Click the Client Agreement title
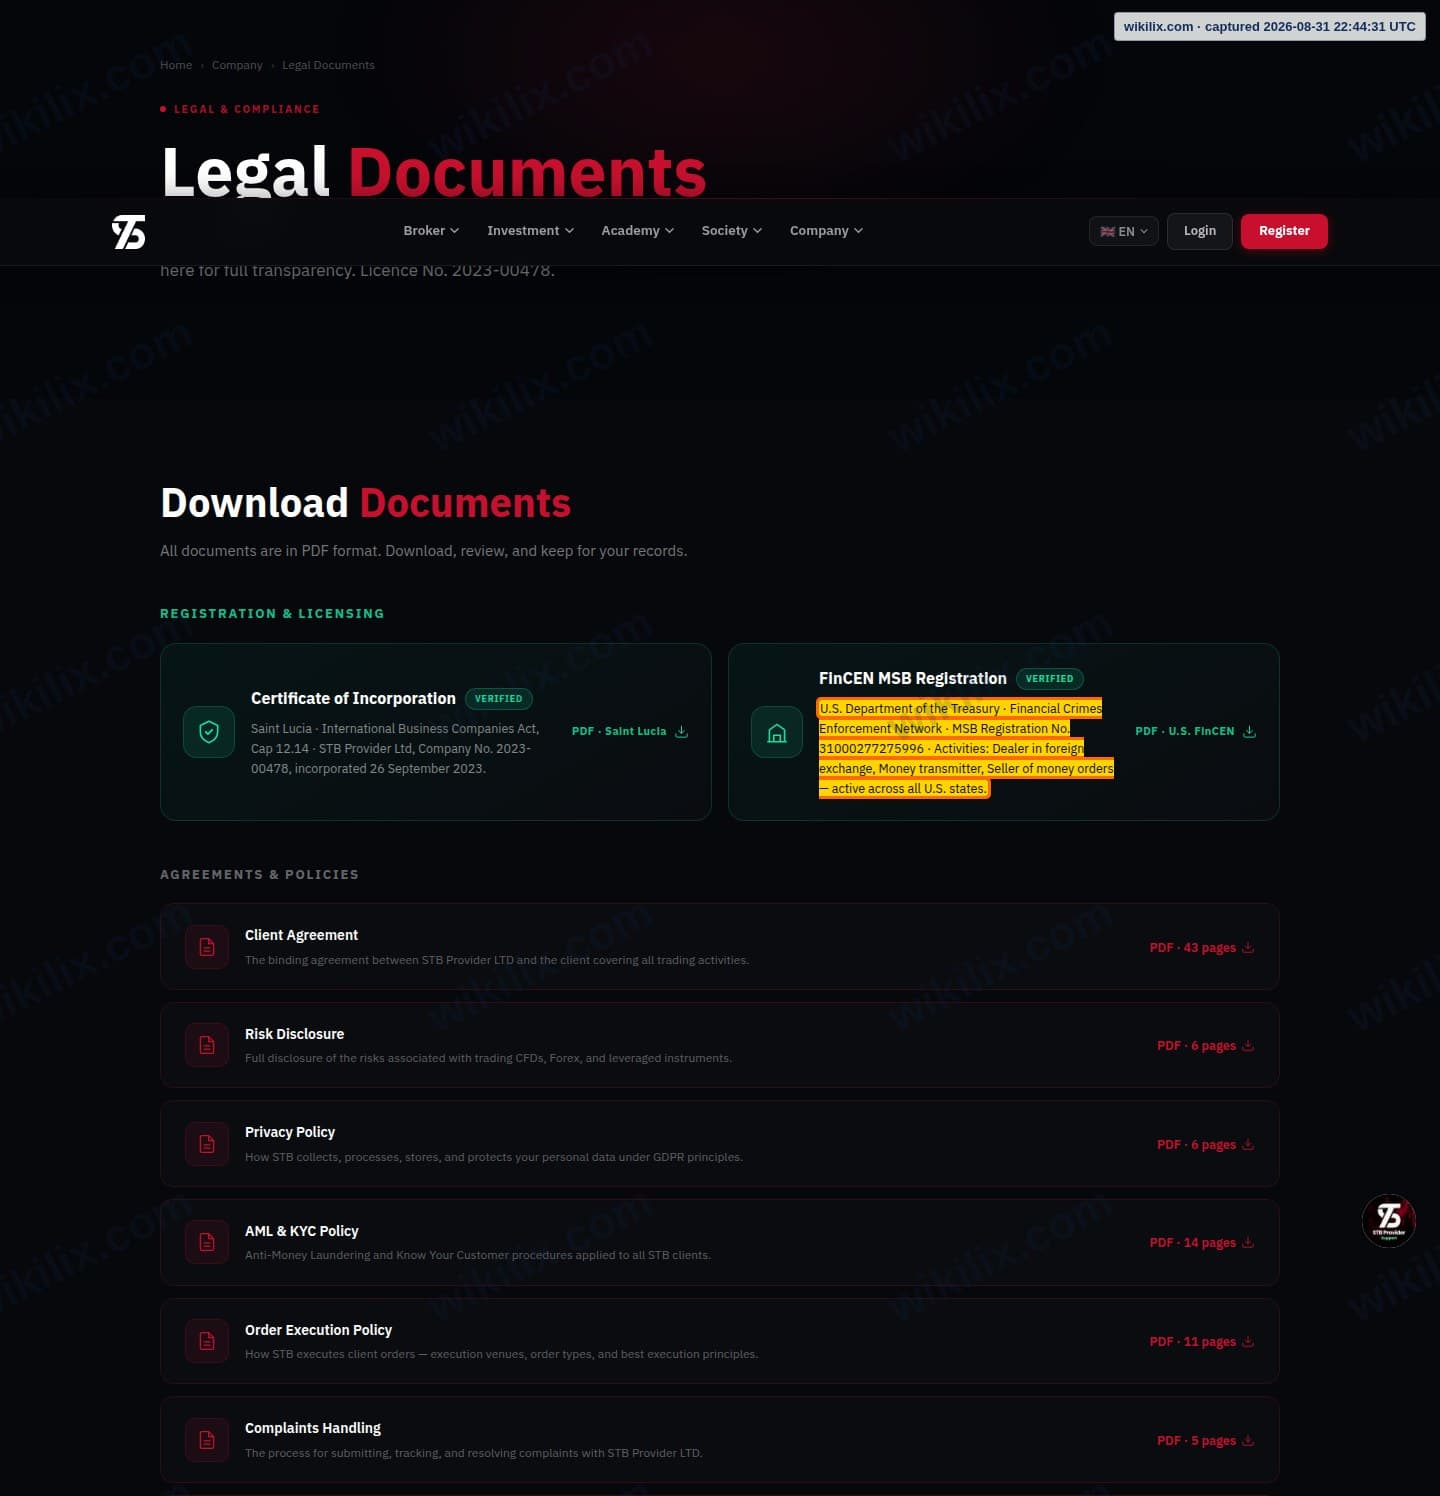The height and width of the screenshot is (1496, 1440). pyautogui.click(x=301, y=935)
